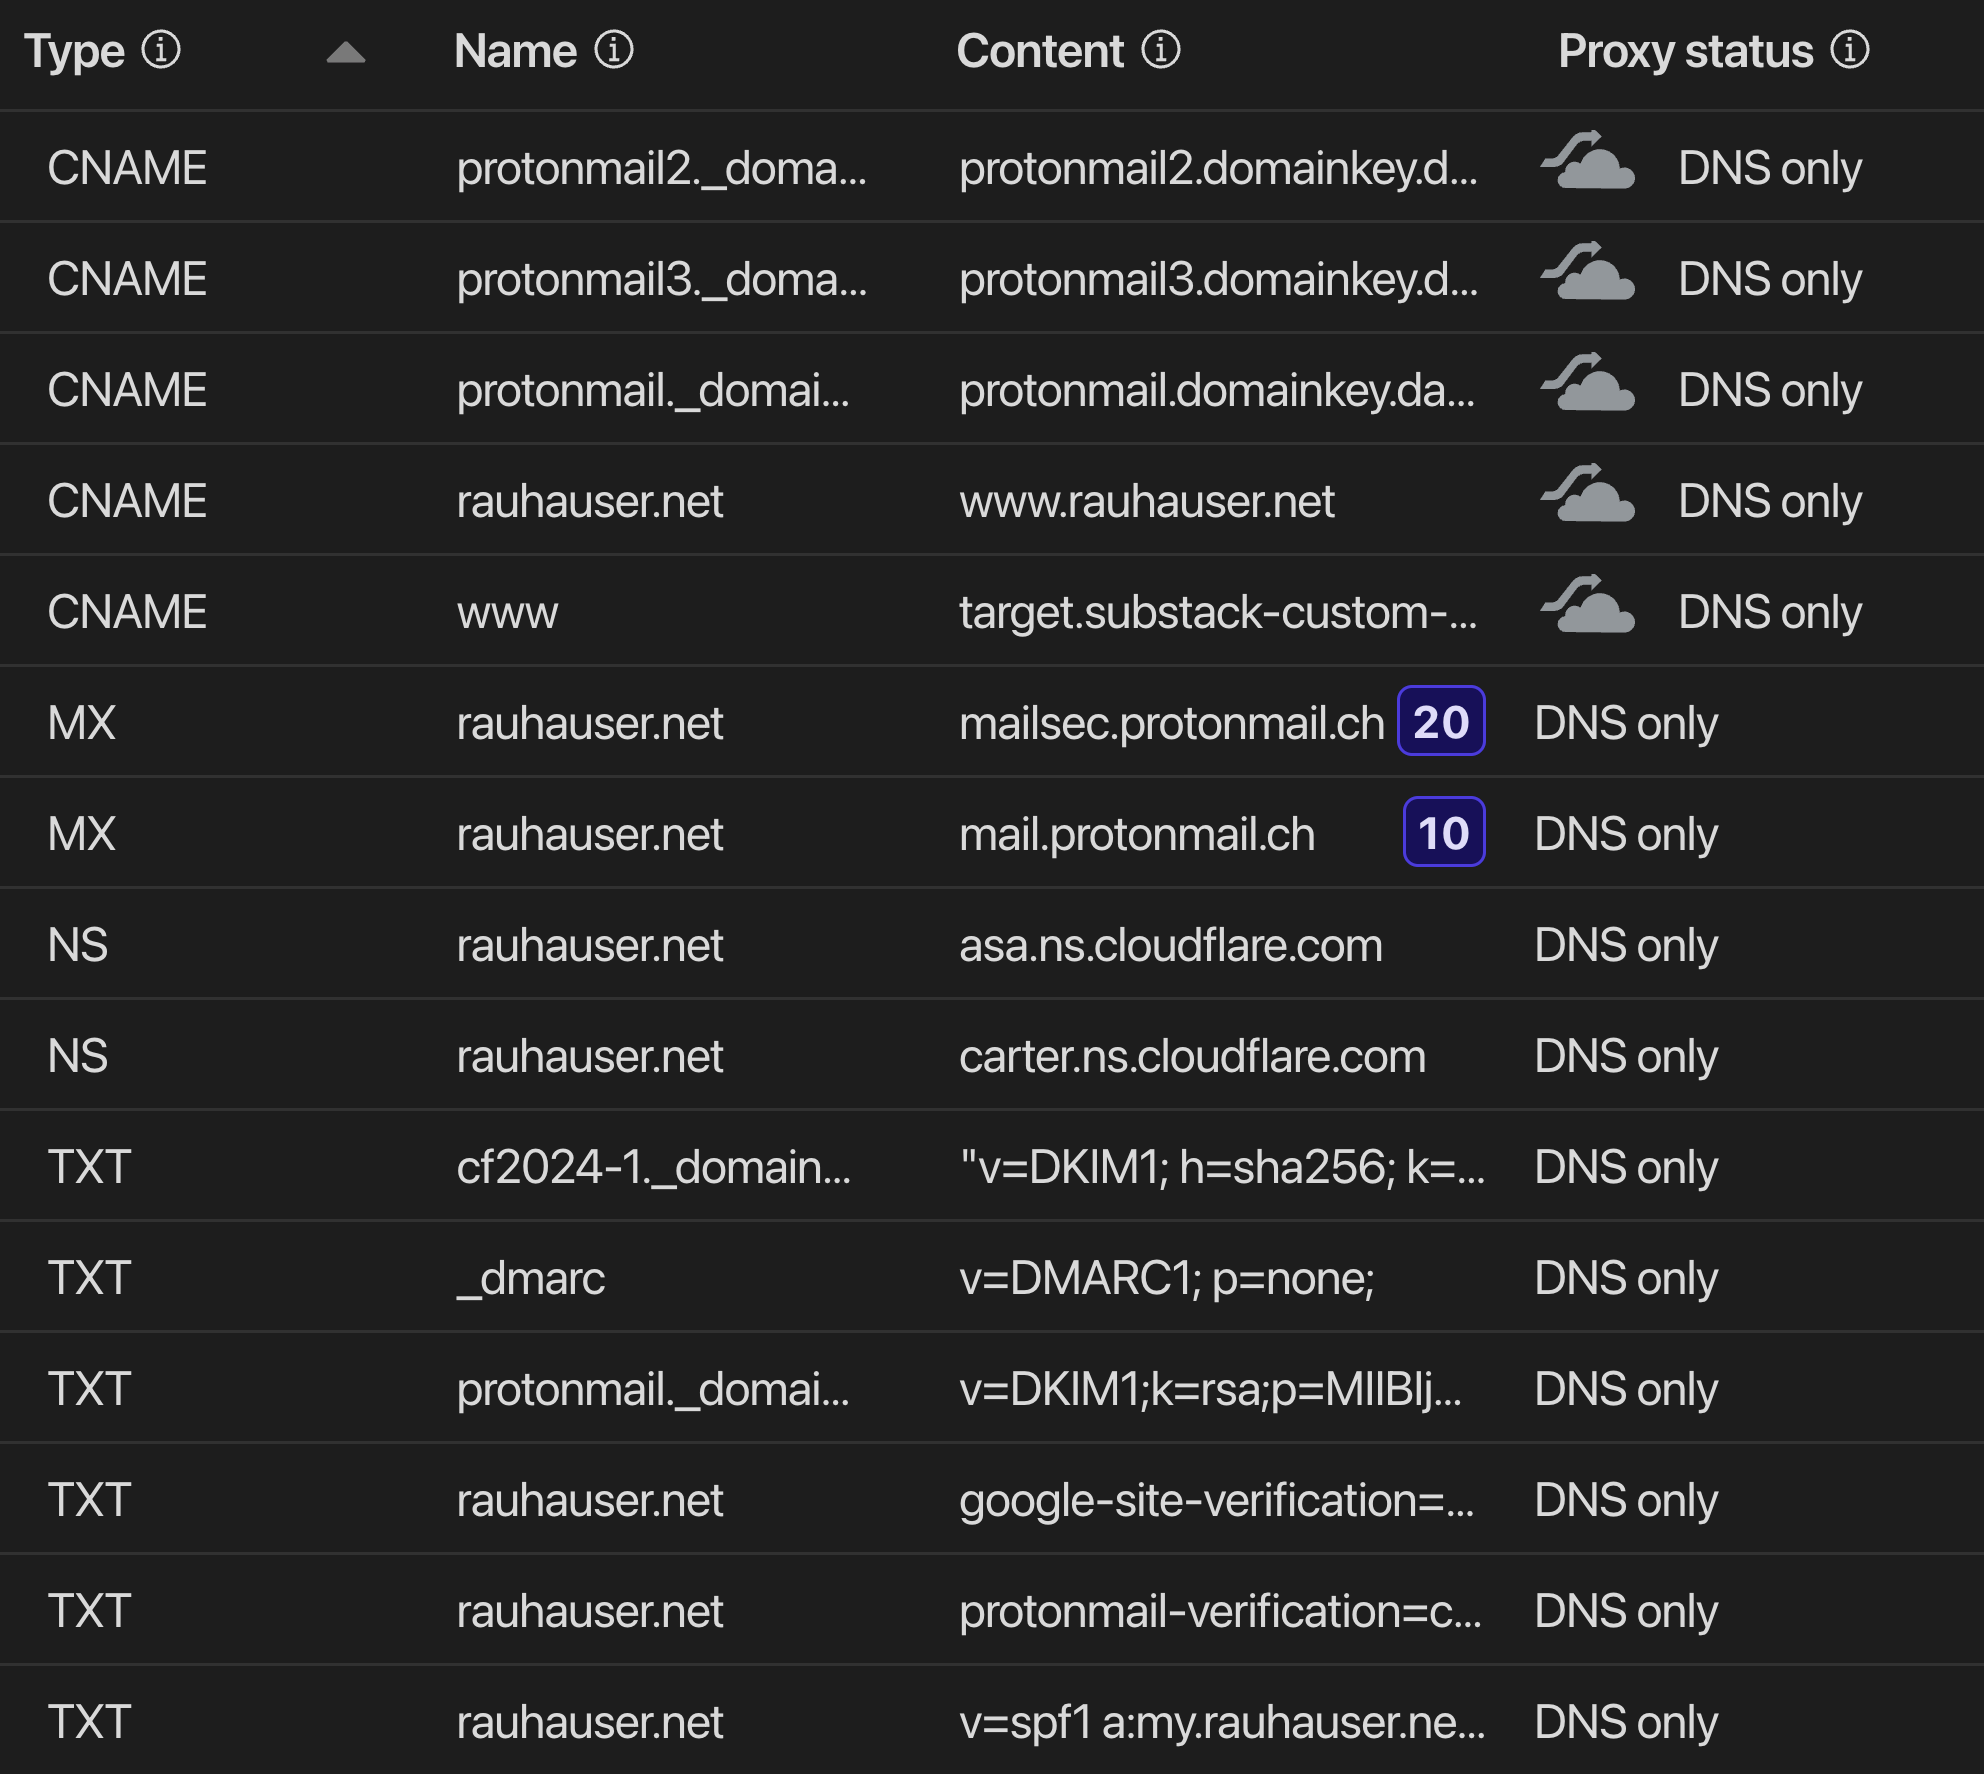The image size is (1984, 1774).
Task: Click content mailsec.protonmail.ch
Action: (x=1171, y=723)
